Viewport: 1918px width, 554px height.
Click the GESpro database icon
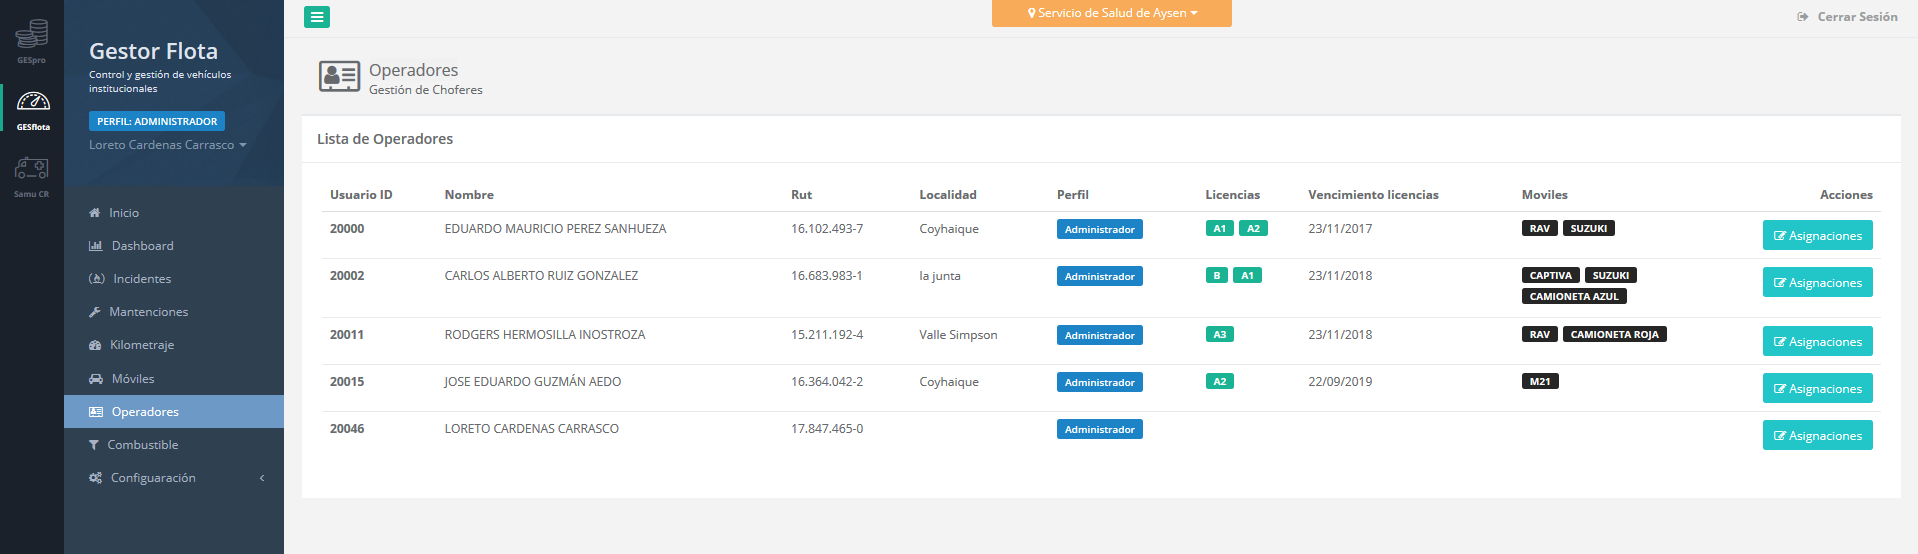click(31, 34)
